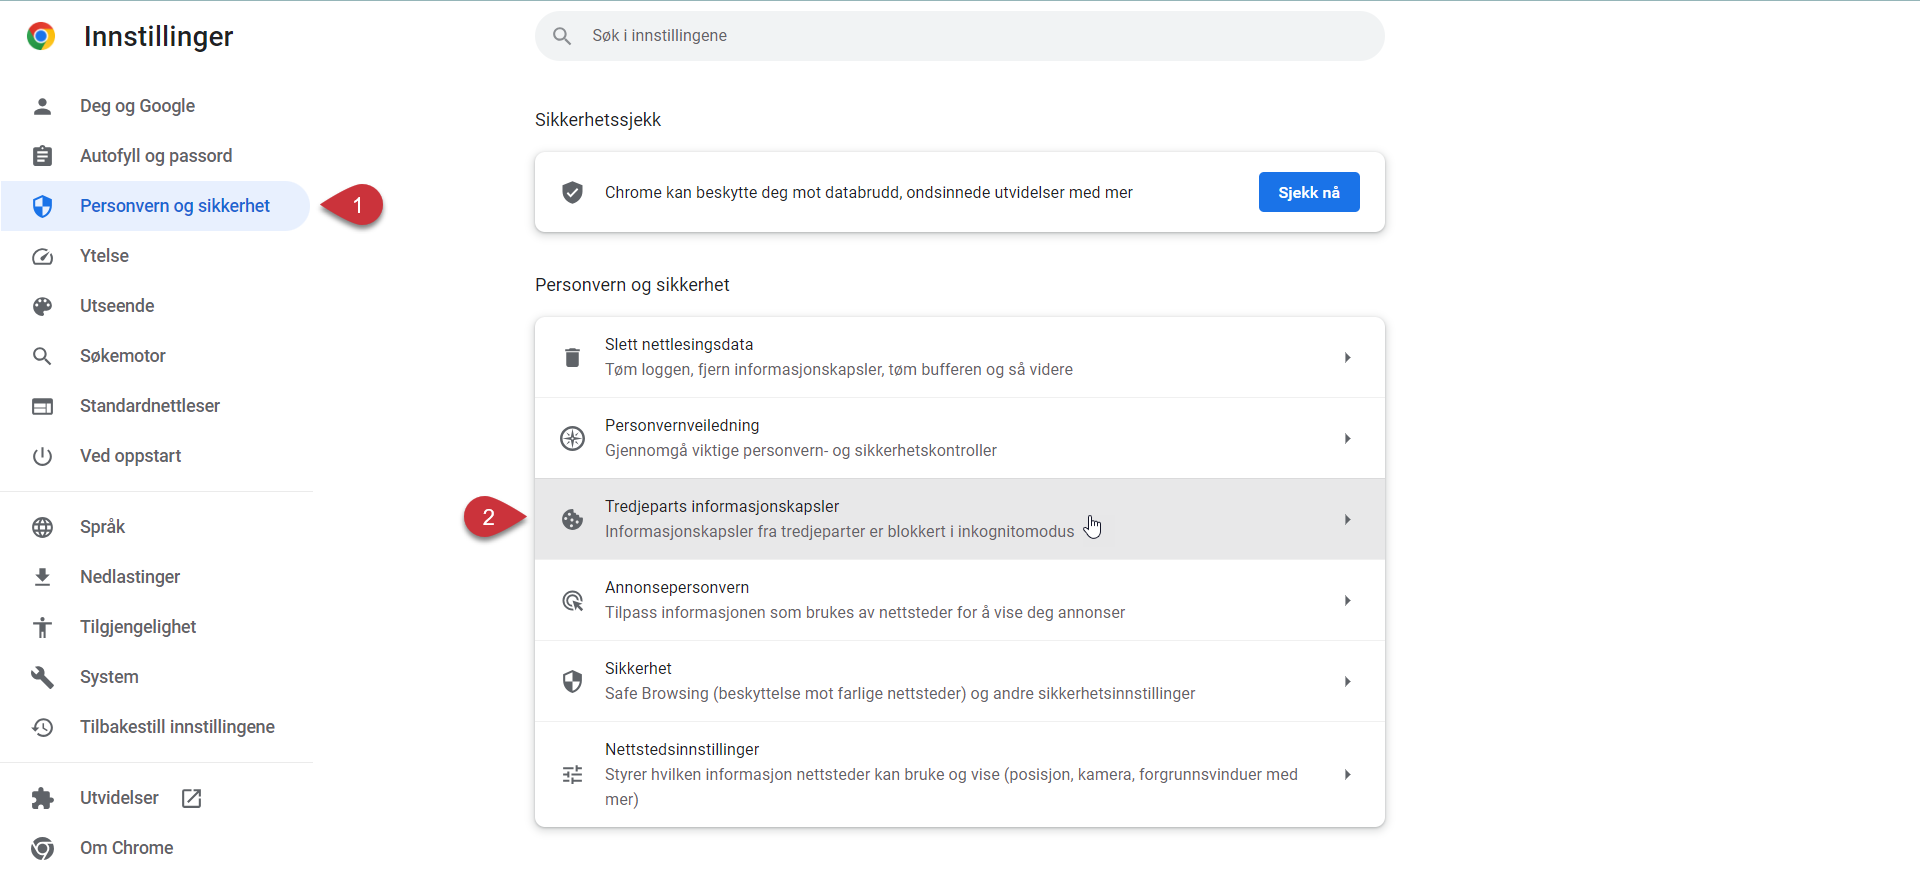Open Tilgjengelighet settings
This screenshot has height=892, width=1920.
point(155,627)
